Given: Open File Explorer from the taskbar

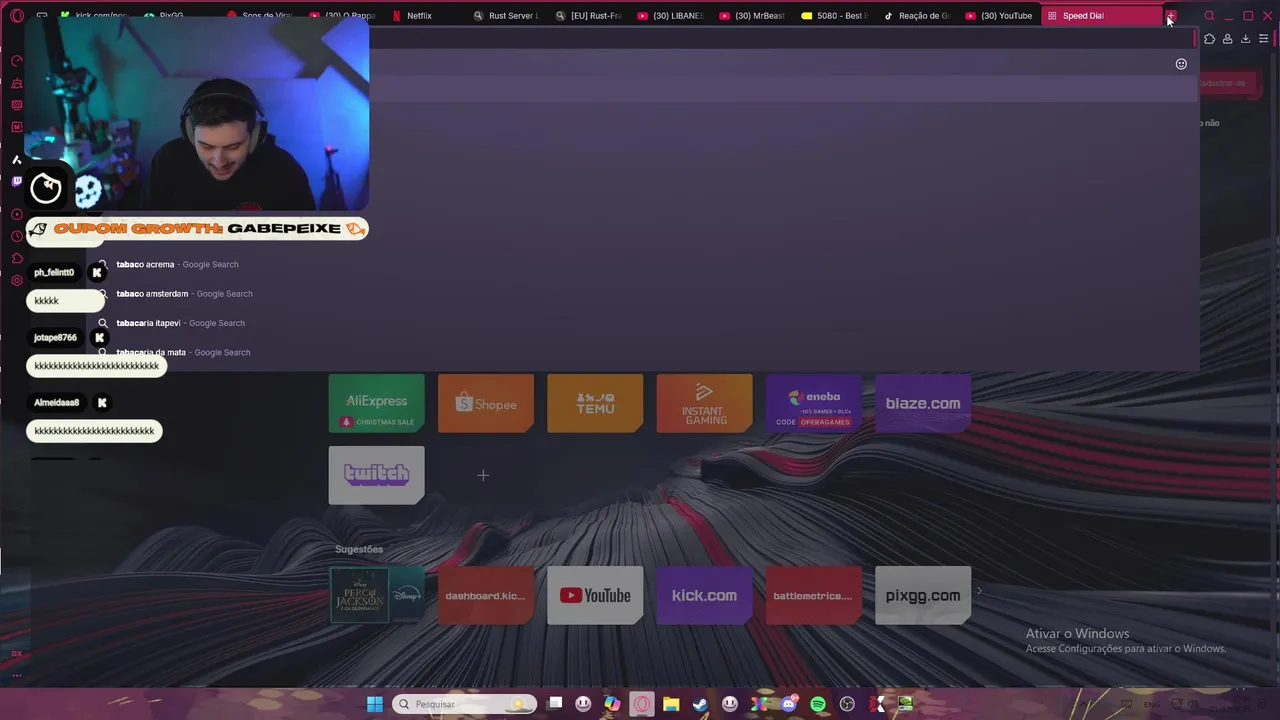Looking at the screenshot, I should (671, 704).
